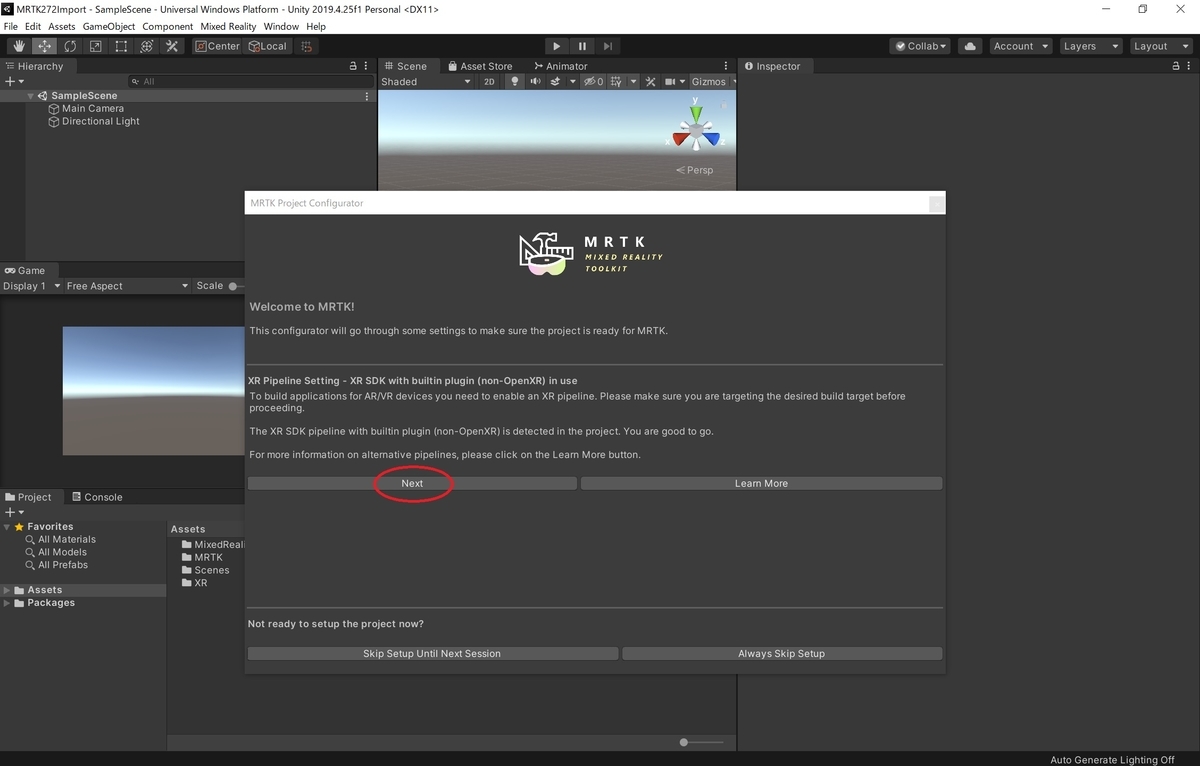Select Directional Light in Hierarchy
This screenshot has width=1200, height=766.
pyautogui.click(x=101, y=121)
